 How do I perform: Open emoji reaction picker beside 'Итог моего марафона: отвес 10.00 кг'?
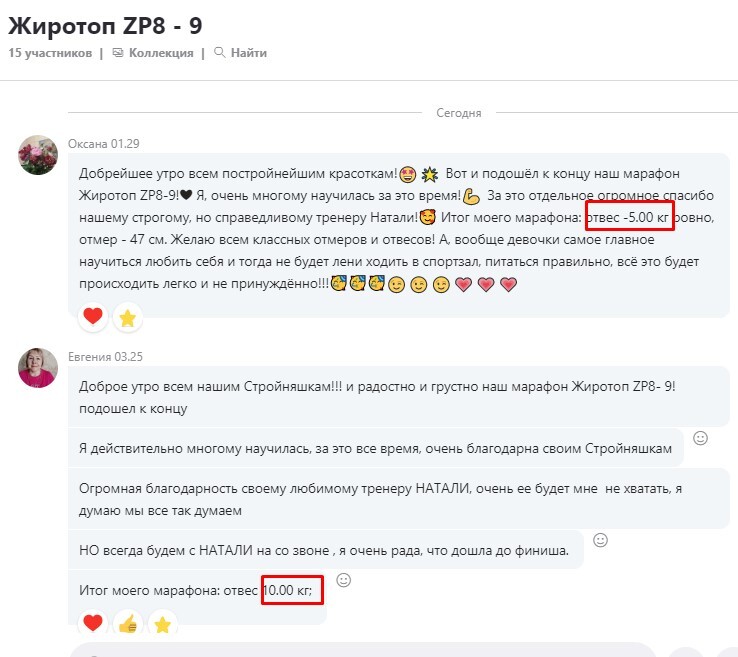click(x=344, y=580)
